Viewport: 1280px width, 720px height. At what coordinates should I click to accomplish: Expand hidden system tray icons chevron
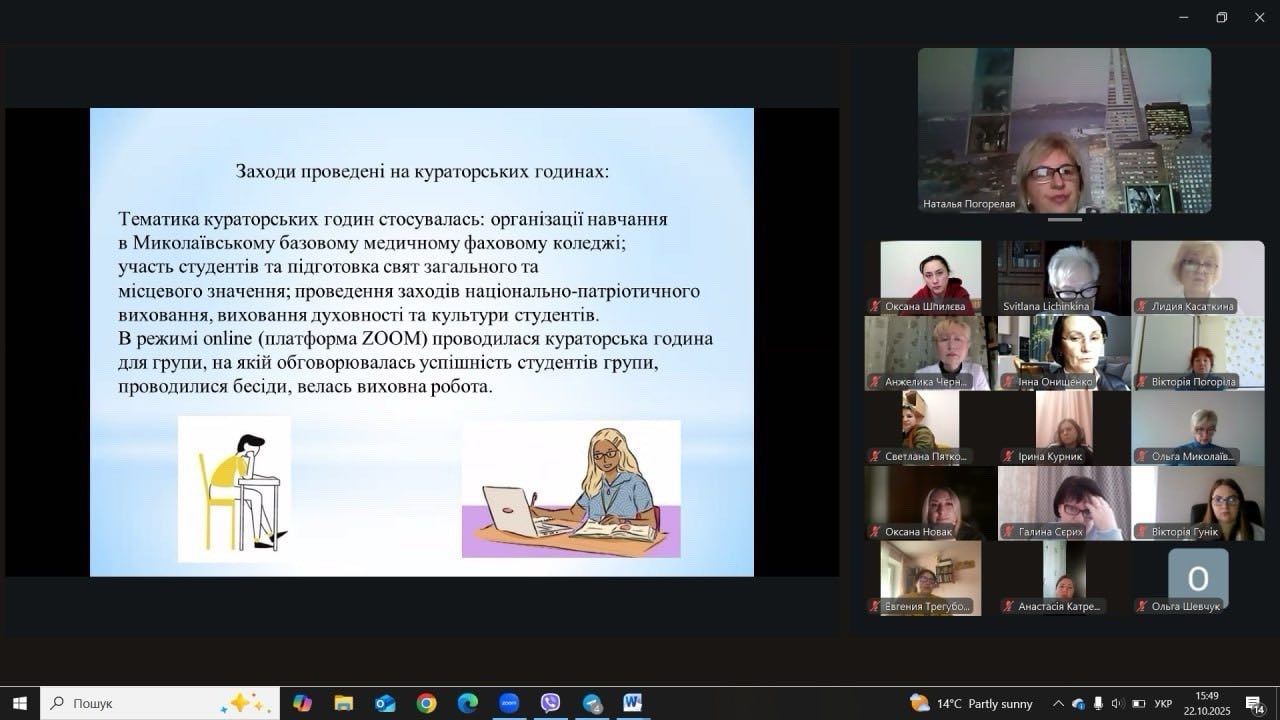[x=1058, y=703]
